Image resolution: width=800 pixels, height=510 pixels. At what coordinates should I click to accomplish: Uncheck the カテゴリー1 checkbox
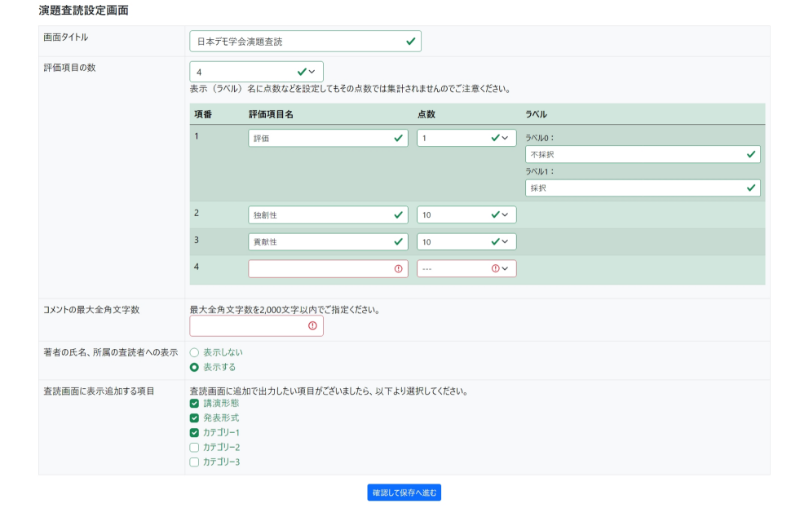pyautogui.click(x=194, y=432)
